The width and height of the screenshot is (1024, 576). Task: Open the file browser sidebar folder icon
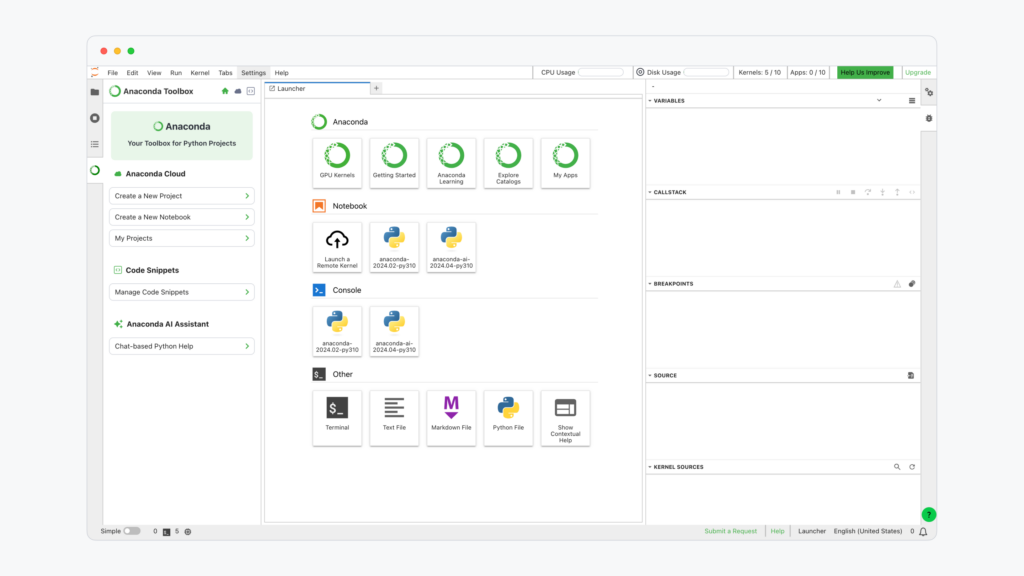coord(95,92)
